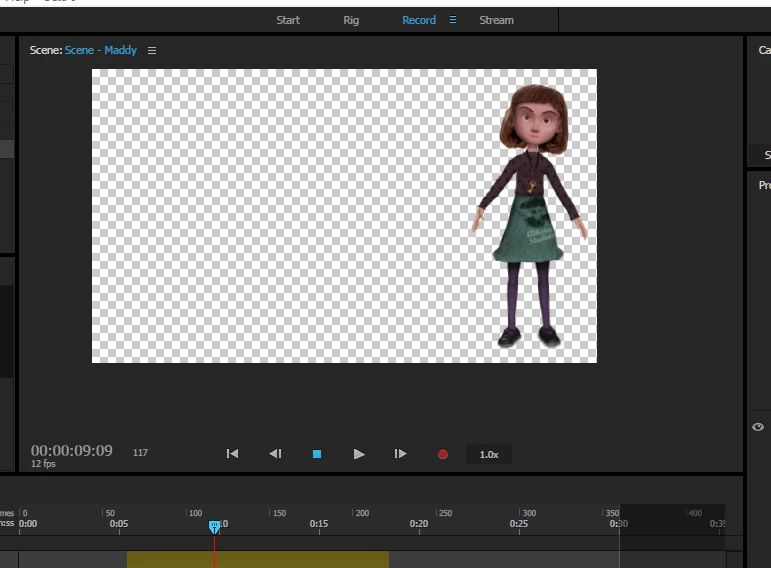Switch to the Start workspace
The width and height of the screenshot is (771, 568).
click(288, 20)
